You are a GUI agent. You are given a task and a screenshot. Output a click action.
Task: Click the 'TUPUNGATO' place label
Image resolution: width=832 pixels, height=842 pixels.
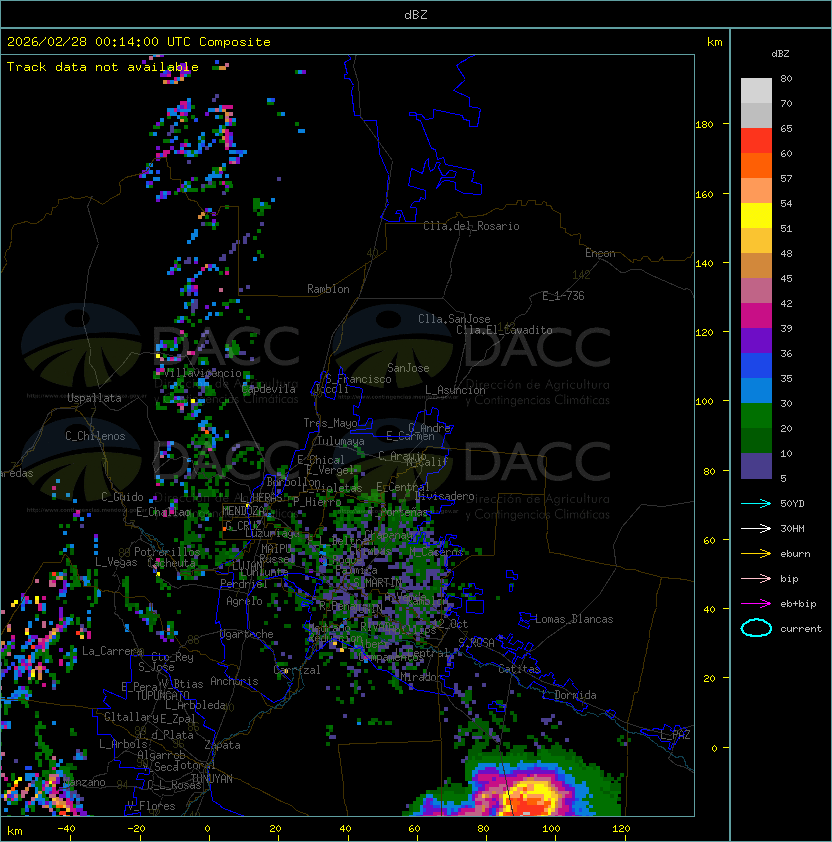(162, 695)
